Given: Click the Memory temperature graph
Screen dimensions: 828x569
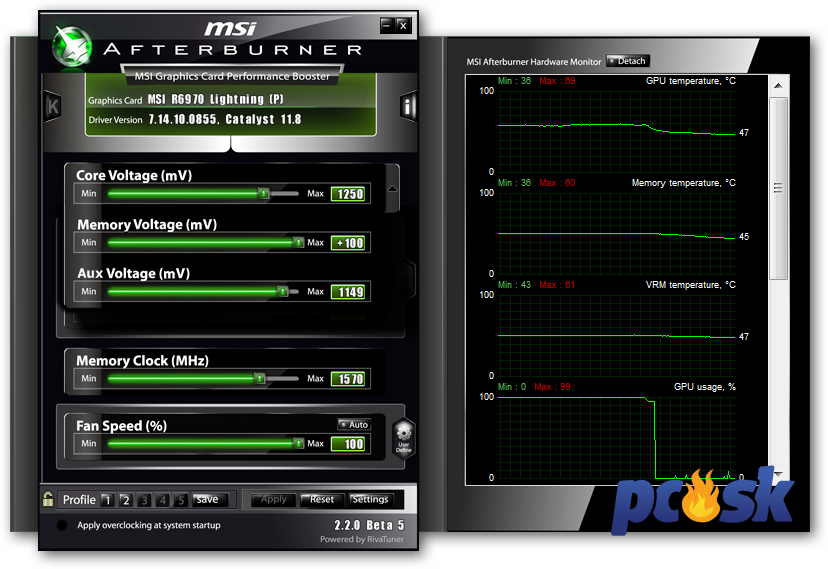Looking at the screenshot, I should coord(617,233).
